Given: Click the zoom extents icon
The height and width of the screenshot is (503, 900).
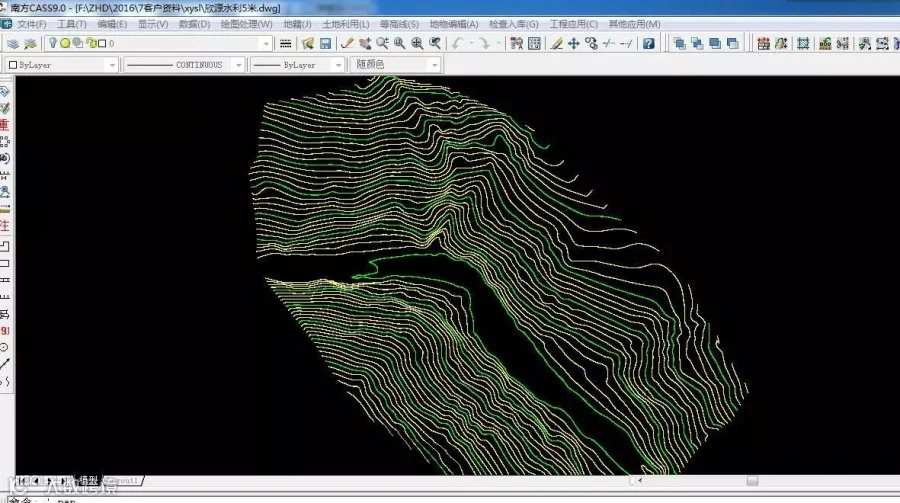Looking at the screenshot, I should pyautogui.click(x=417, y=44).
